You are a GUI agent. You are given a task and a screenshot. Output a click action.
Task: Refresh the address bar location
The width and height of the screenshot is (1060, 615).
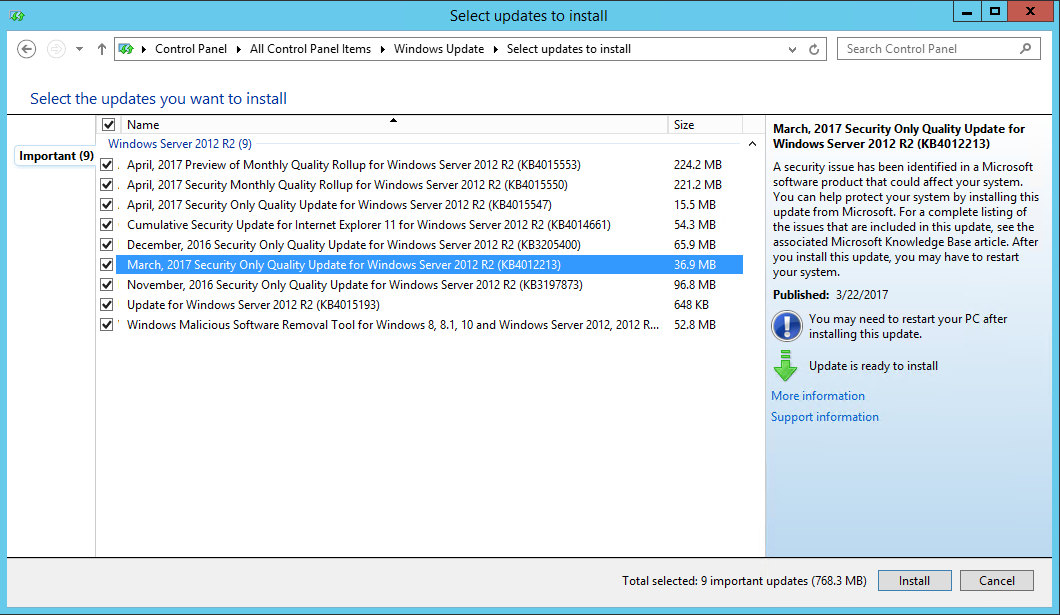(x=814, y=49)
